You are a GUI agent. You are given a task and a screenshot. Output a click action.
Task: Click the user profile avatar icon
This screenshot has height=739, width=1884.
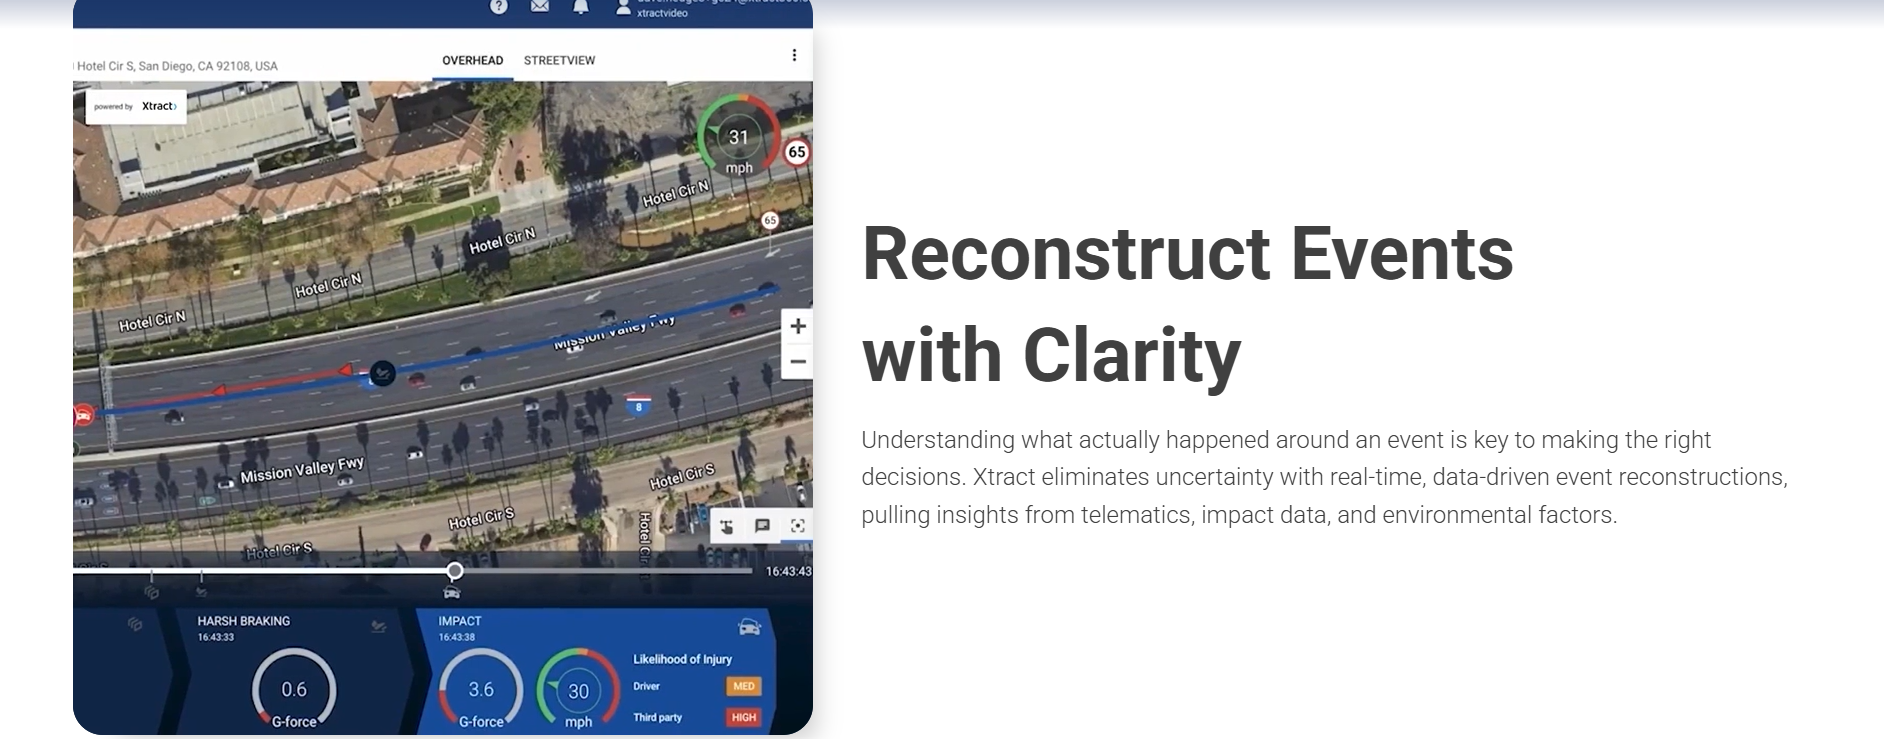pyautogui.click(x=623, y=7)
